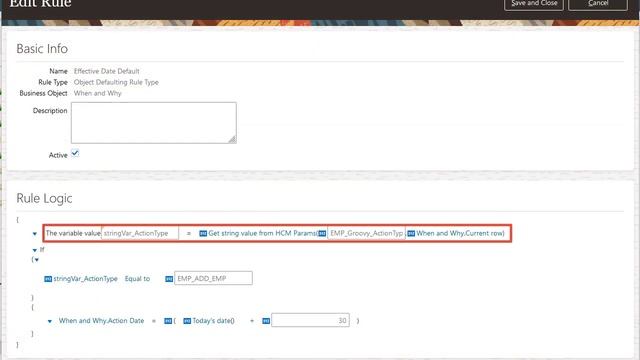The width and height of the screenshot is (640, 360).
Task: Collapse the If block arrow
Action: [35, 250]
